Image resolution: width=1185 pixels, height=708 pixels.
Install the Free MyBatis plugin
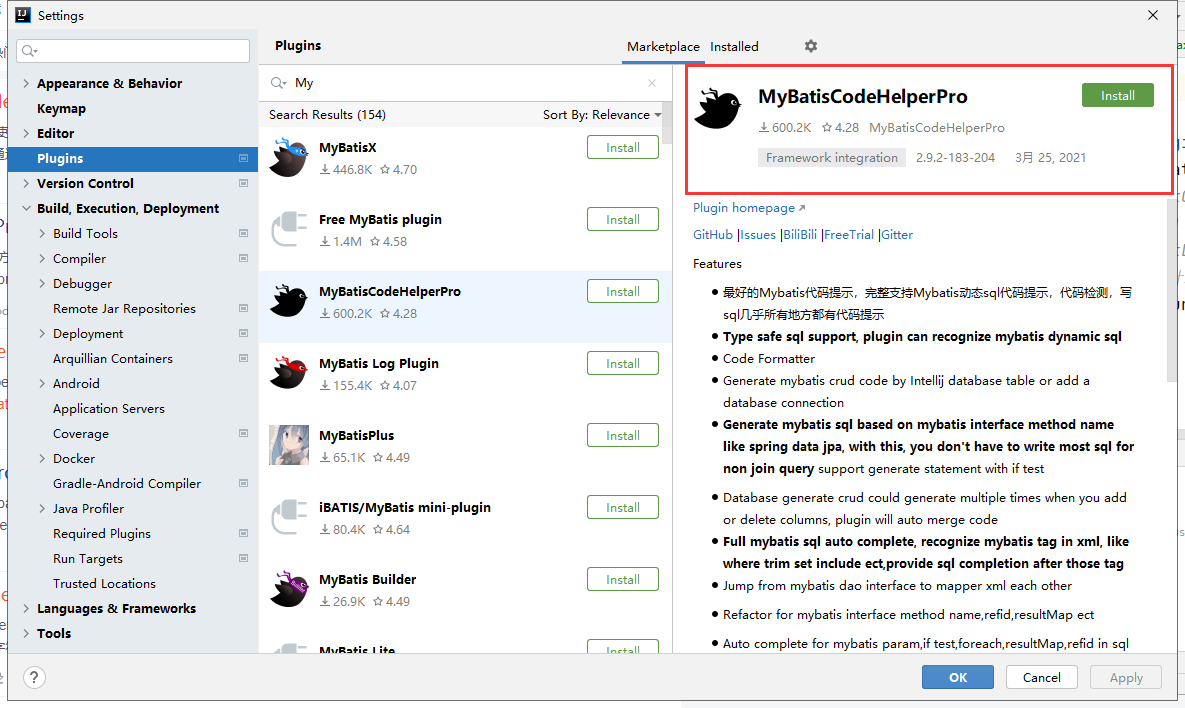(623, 219)
